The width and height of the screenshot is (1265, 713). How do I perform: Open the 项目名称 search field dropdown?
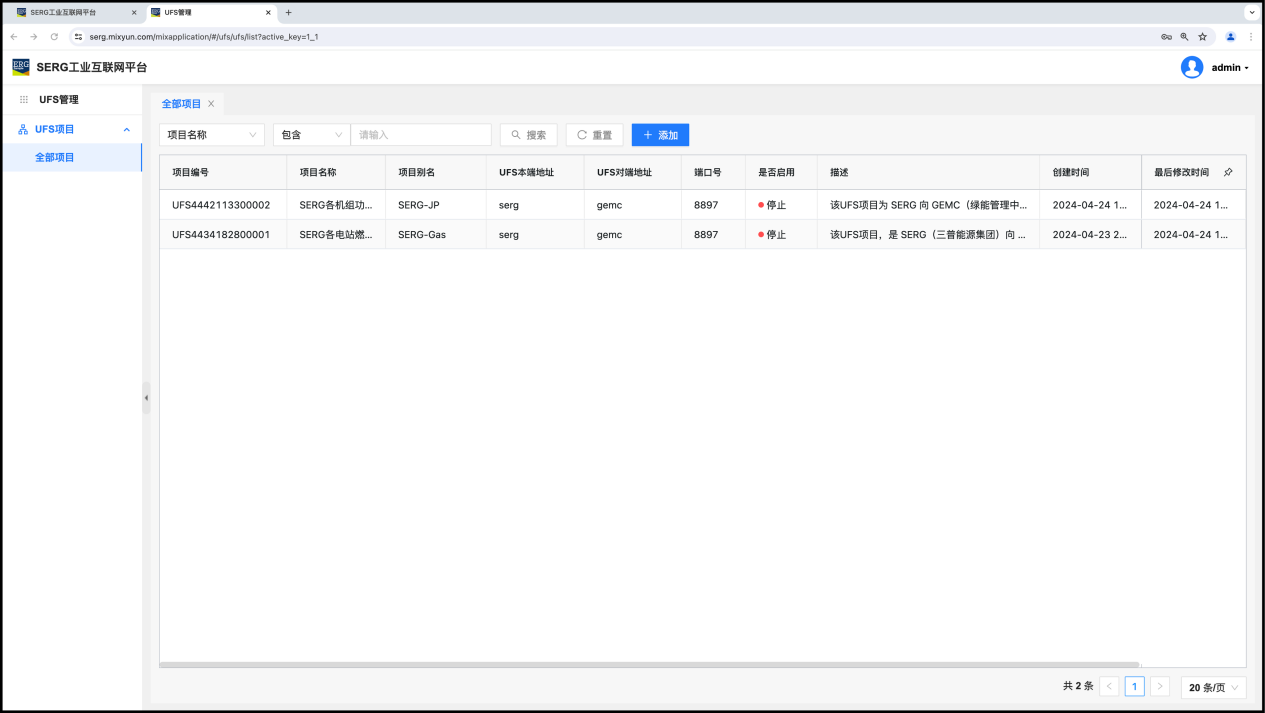(212, 135)
